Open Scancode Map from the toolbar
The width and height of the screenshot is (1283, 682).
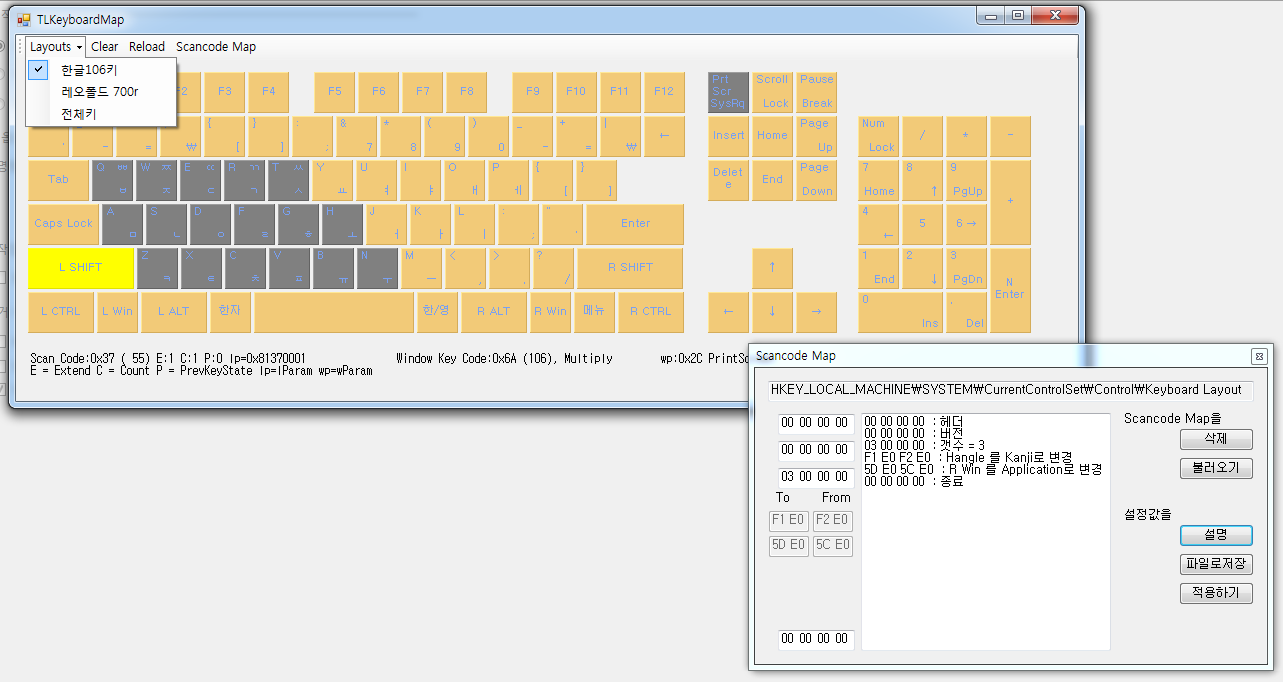click(x=216, y=47)
